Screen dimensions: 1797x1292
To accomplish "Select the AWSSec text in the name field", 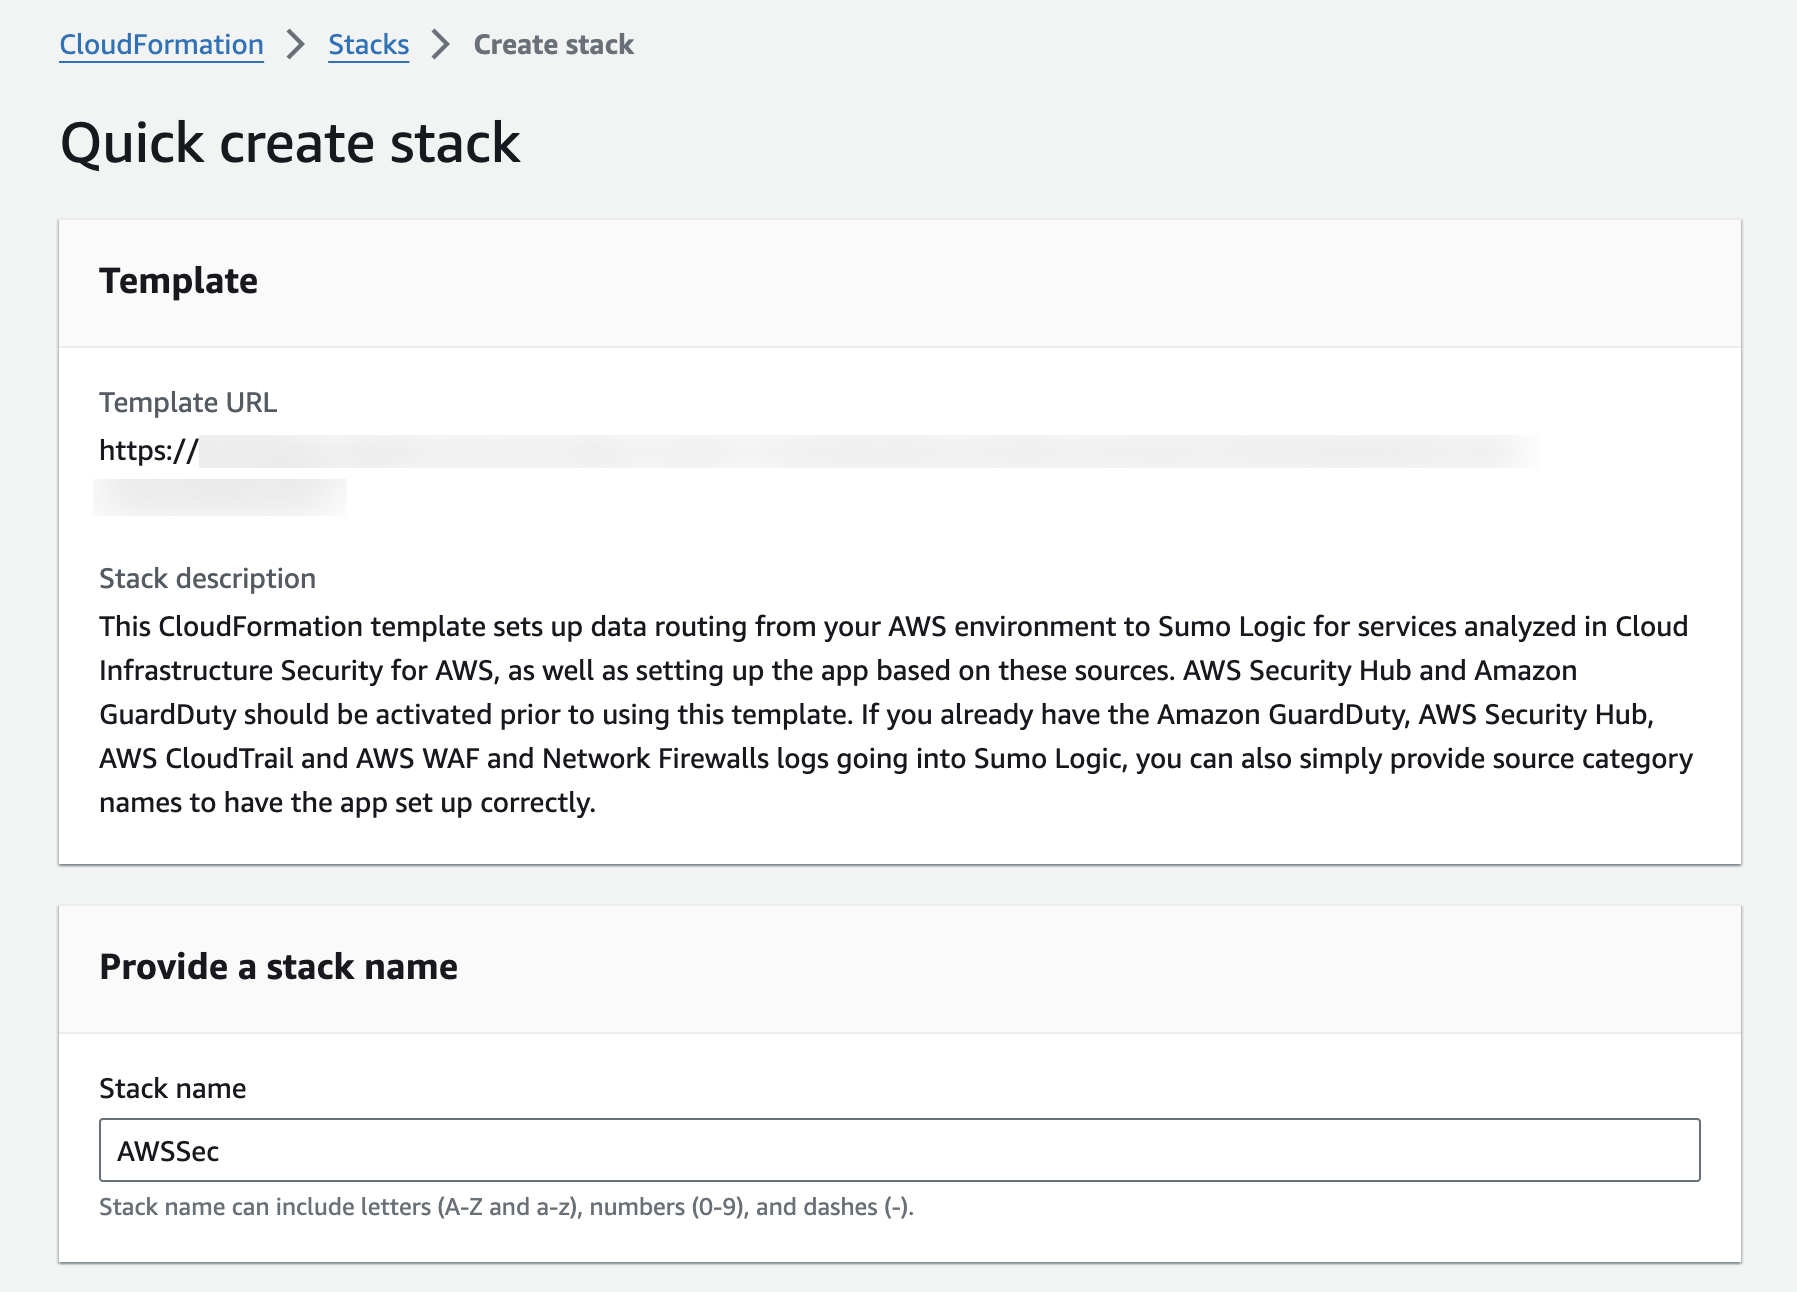I will pos(167,1151).
